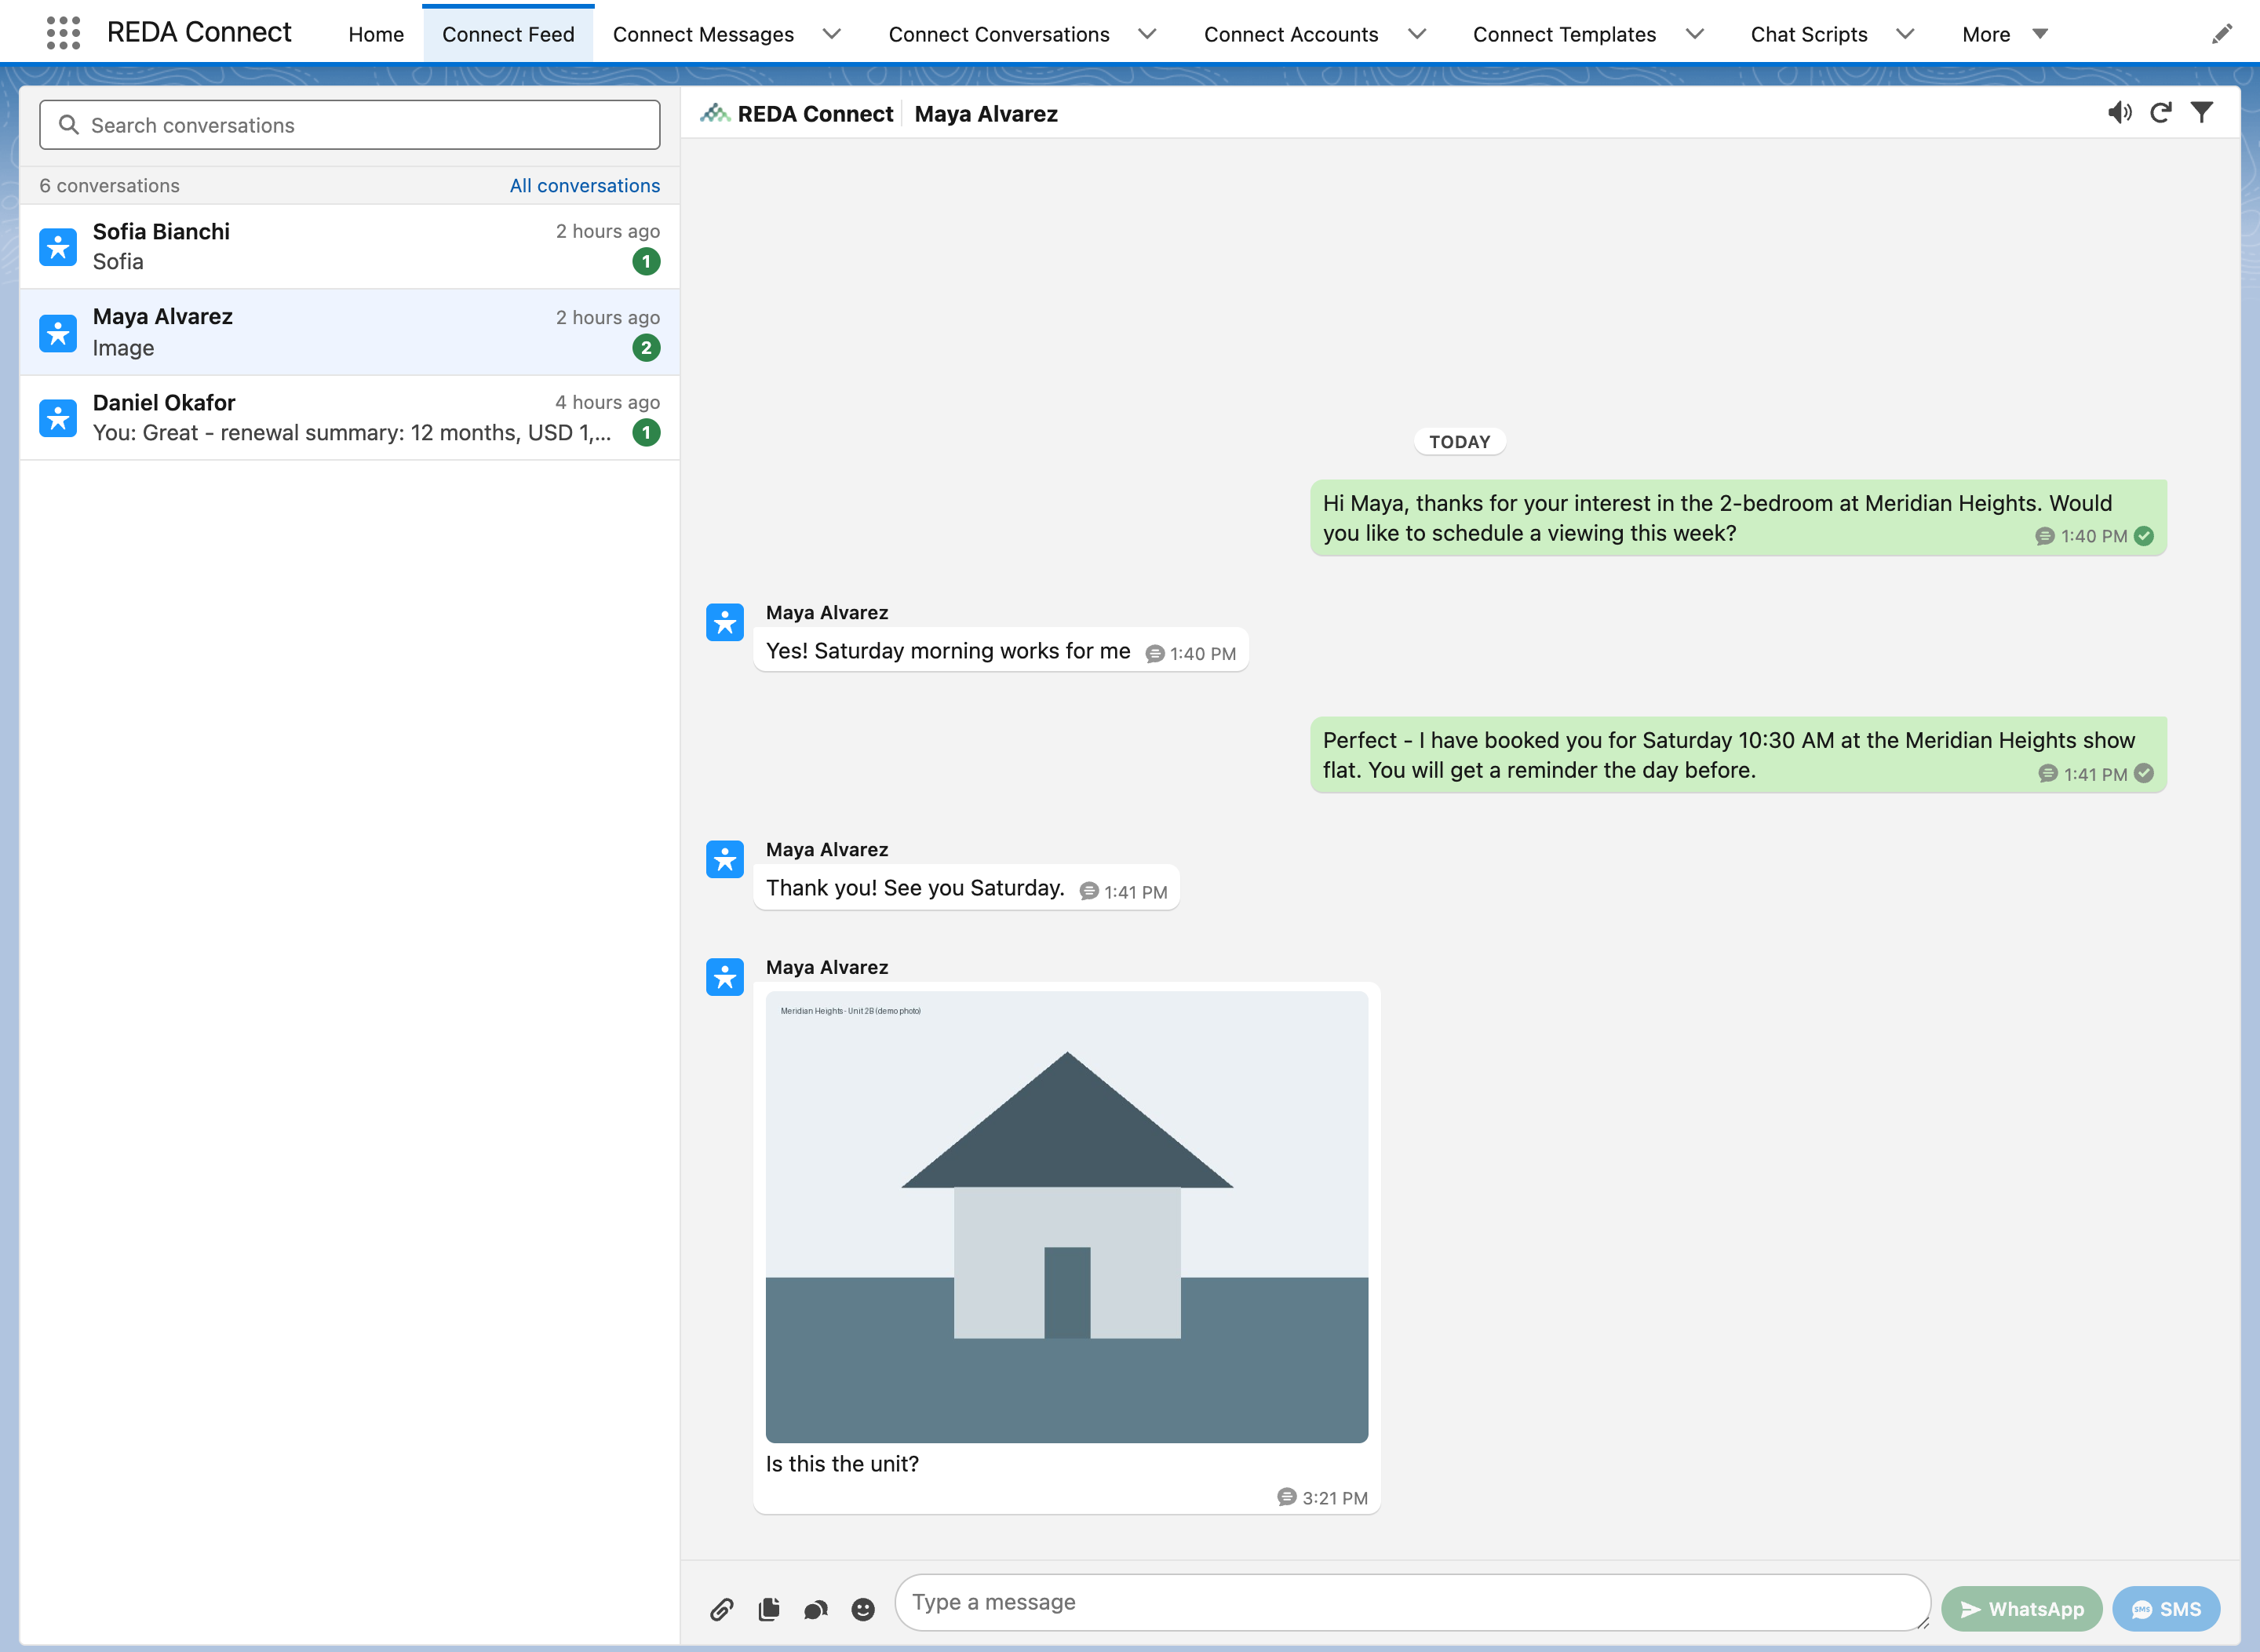This screenshot has width=2260, height=1652.
Task: Expand Connect Conversations tab dropdown chevron
Action: [x=1147, y=34]
